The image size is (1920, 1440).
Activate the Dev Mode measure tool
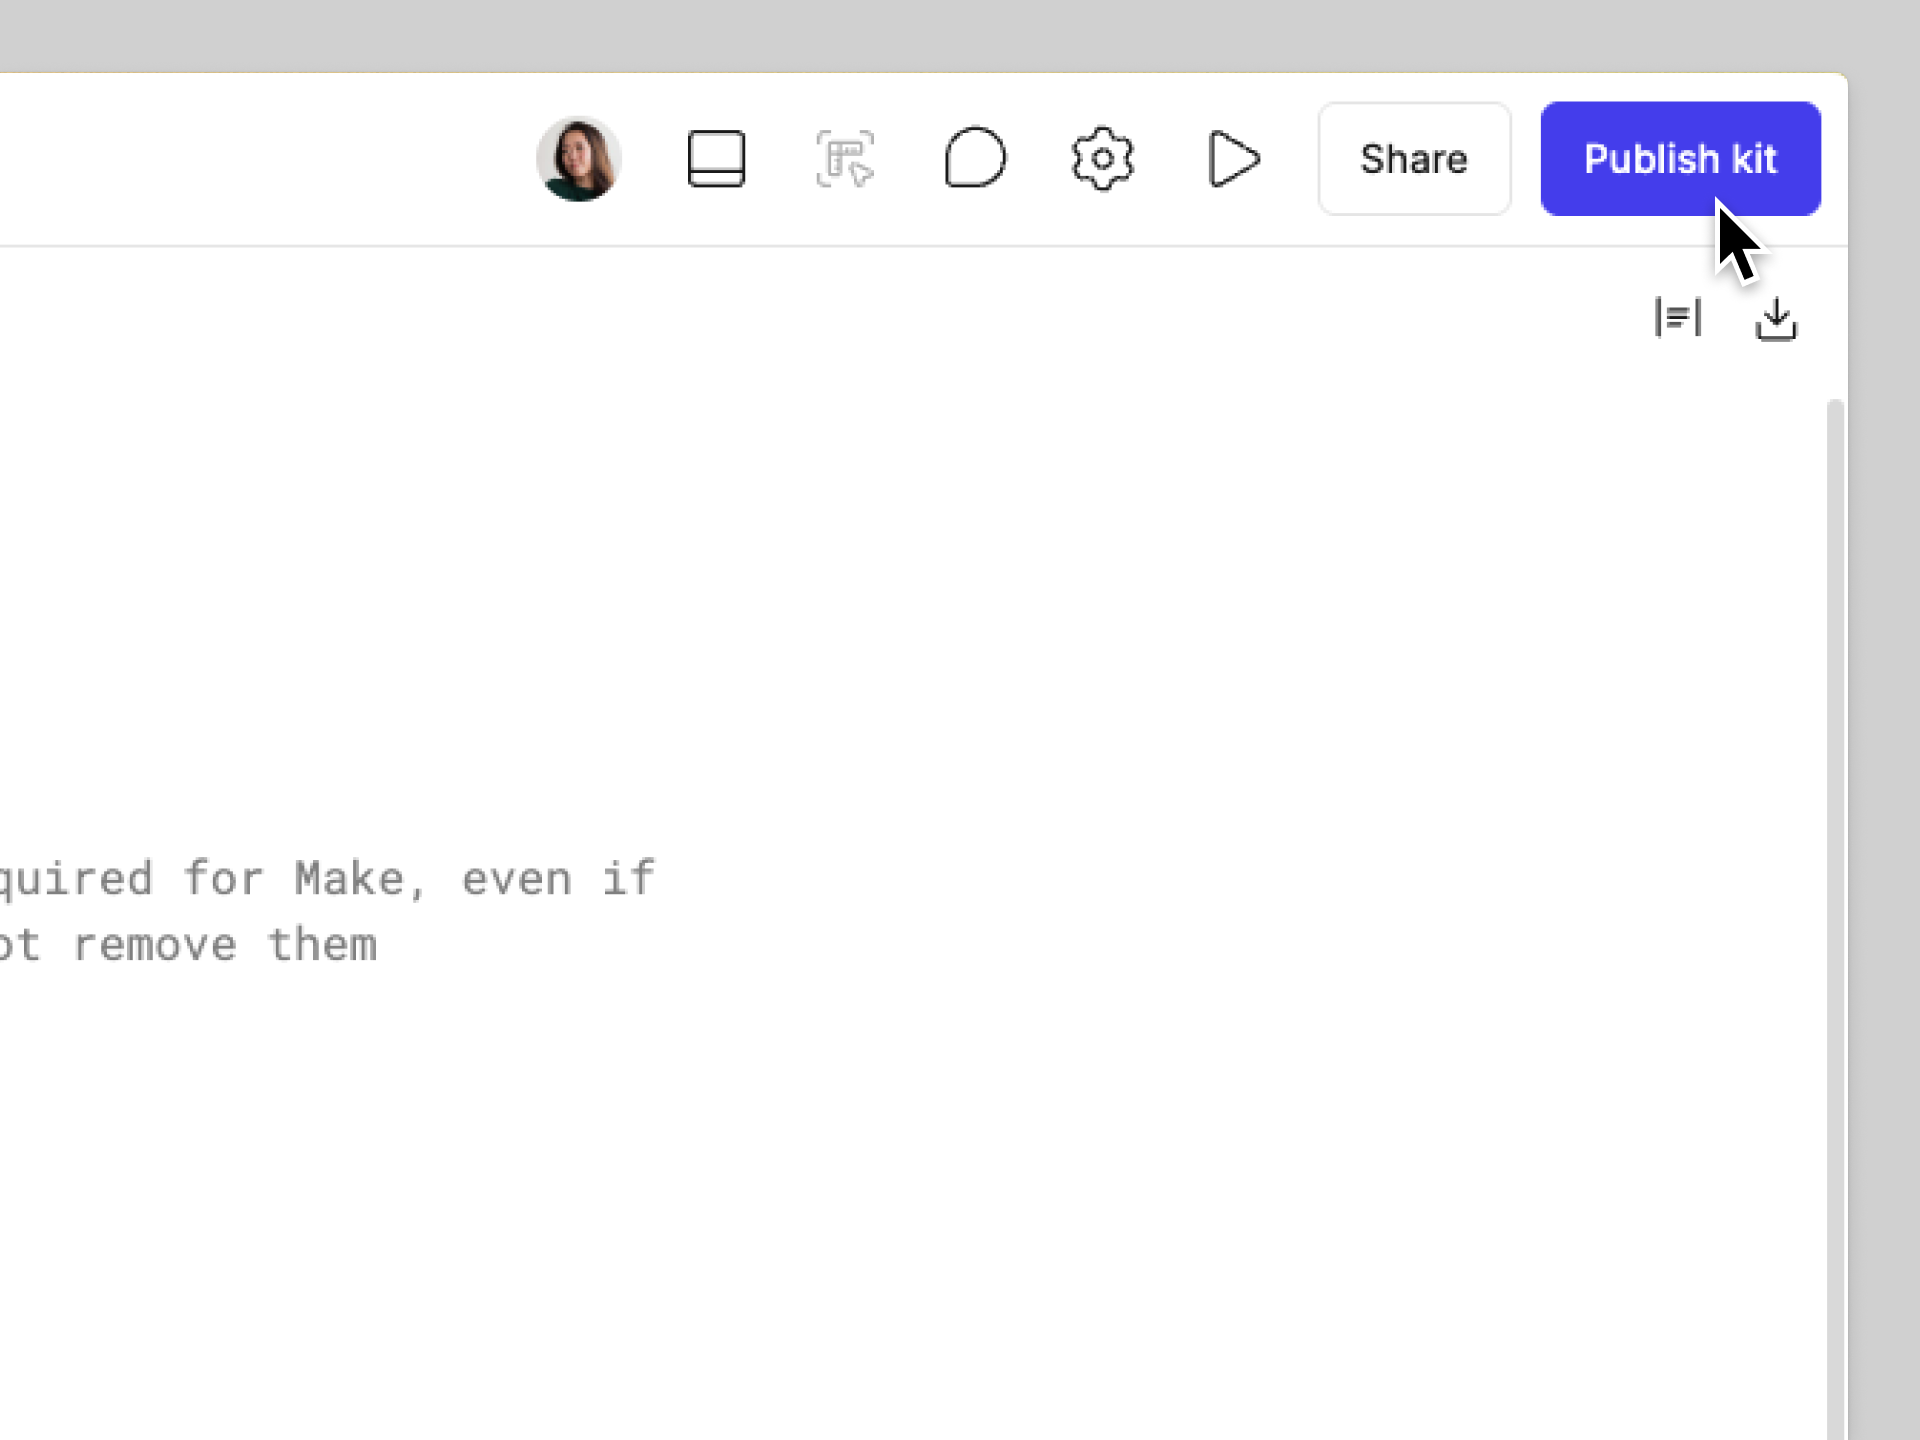tap(845, 158)
